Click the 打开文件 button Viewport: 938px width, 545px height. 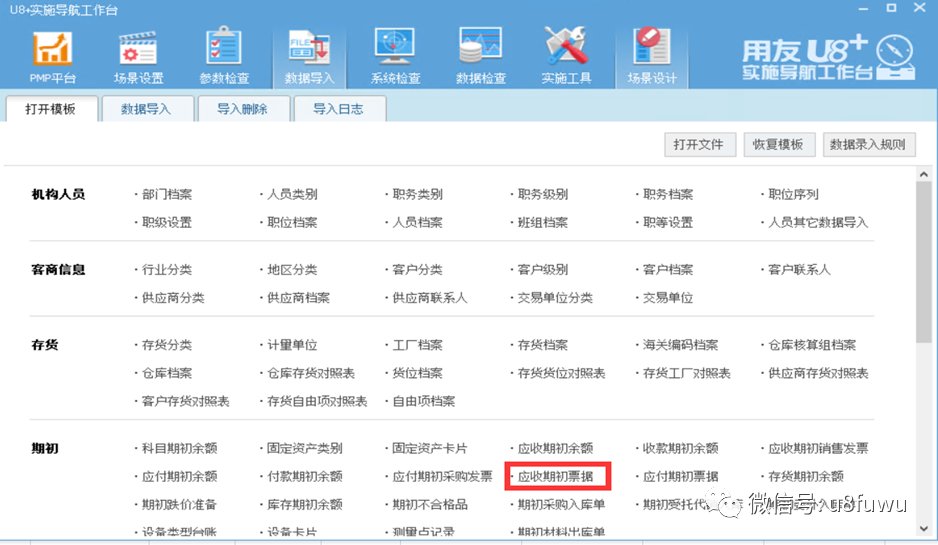(x=700, y=145)
